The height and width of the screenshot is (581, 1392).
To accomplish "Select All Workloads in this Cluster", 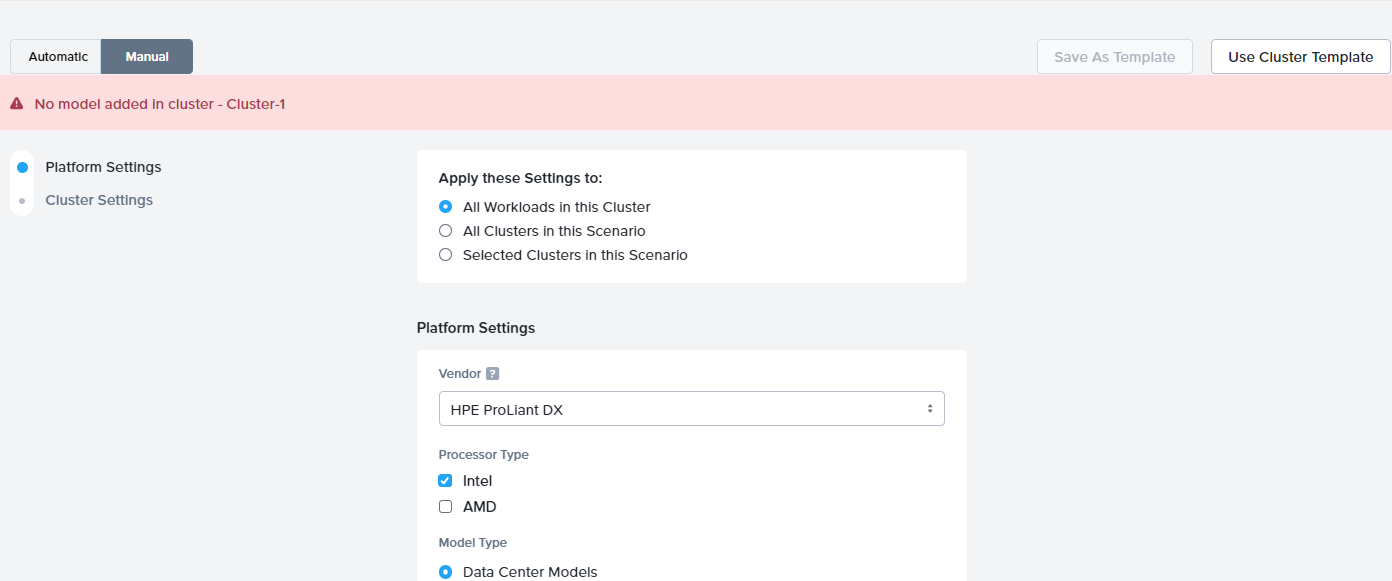I will point(445,206).
